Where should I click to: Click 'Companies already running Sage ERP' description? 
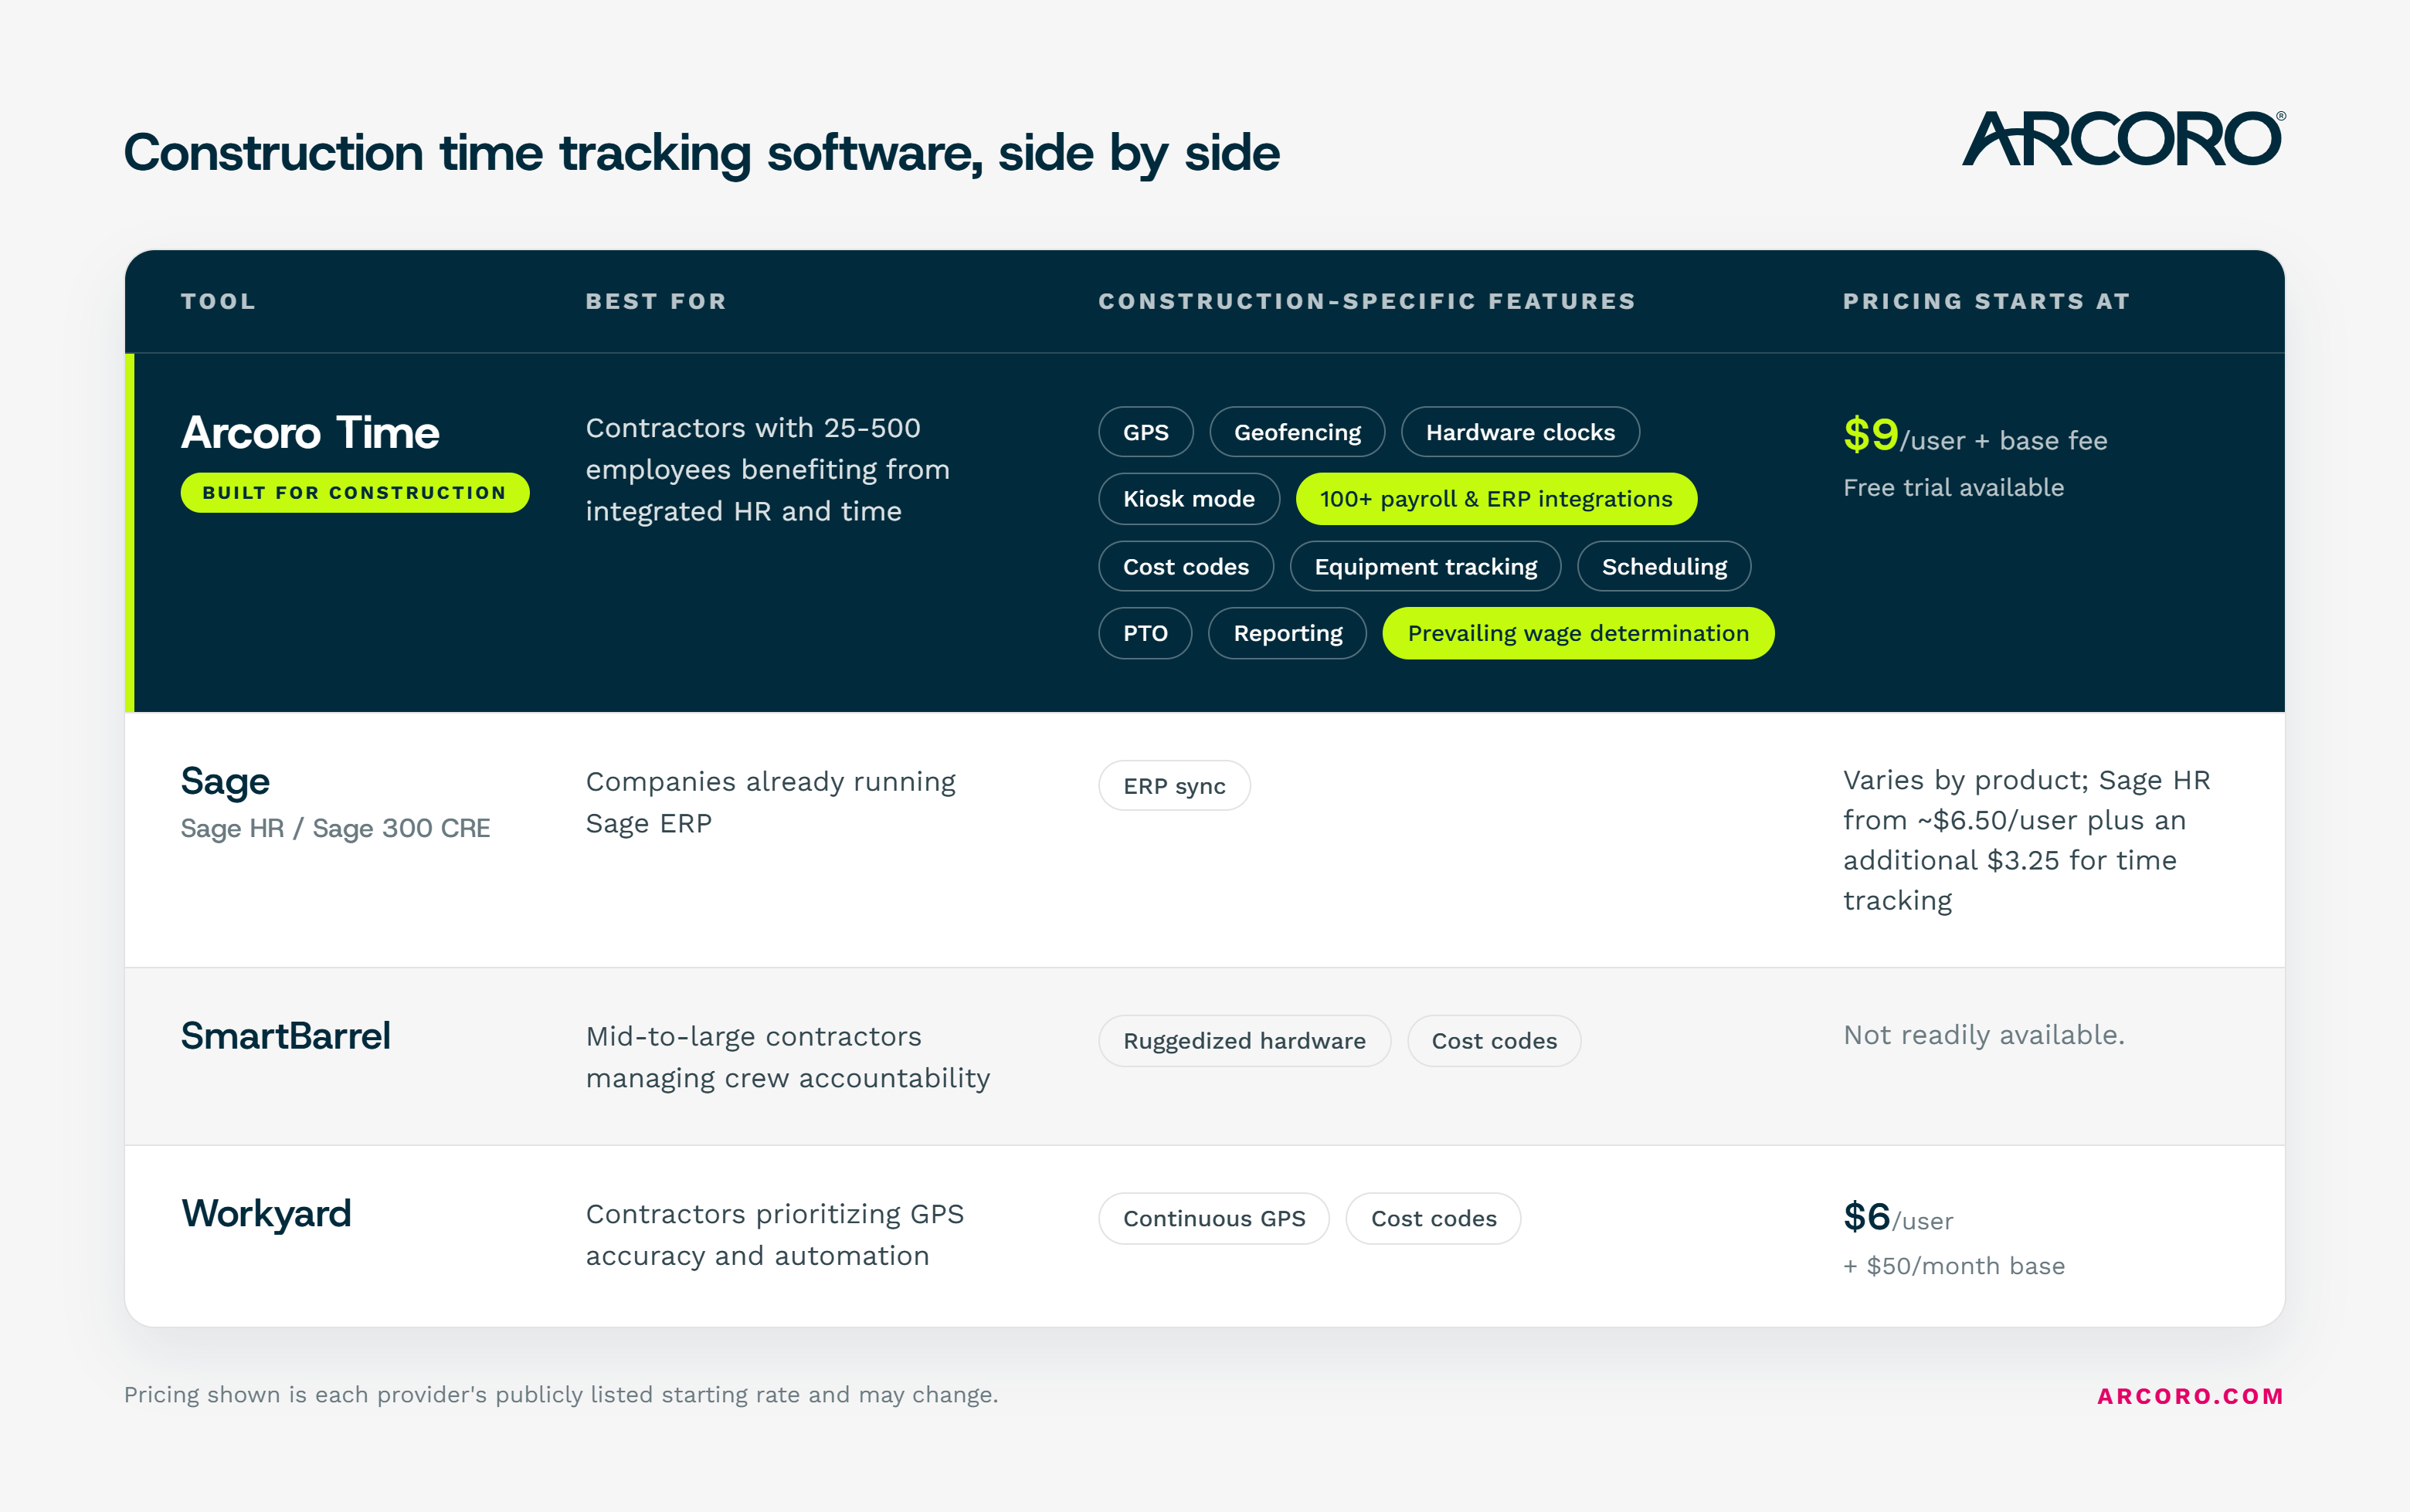point(770,802)
